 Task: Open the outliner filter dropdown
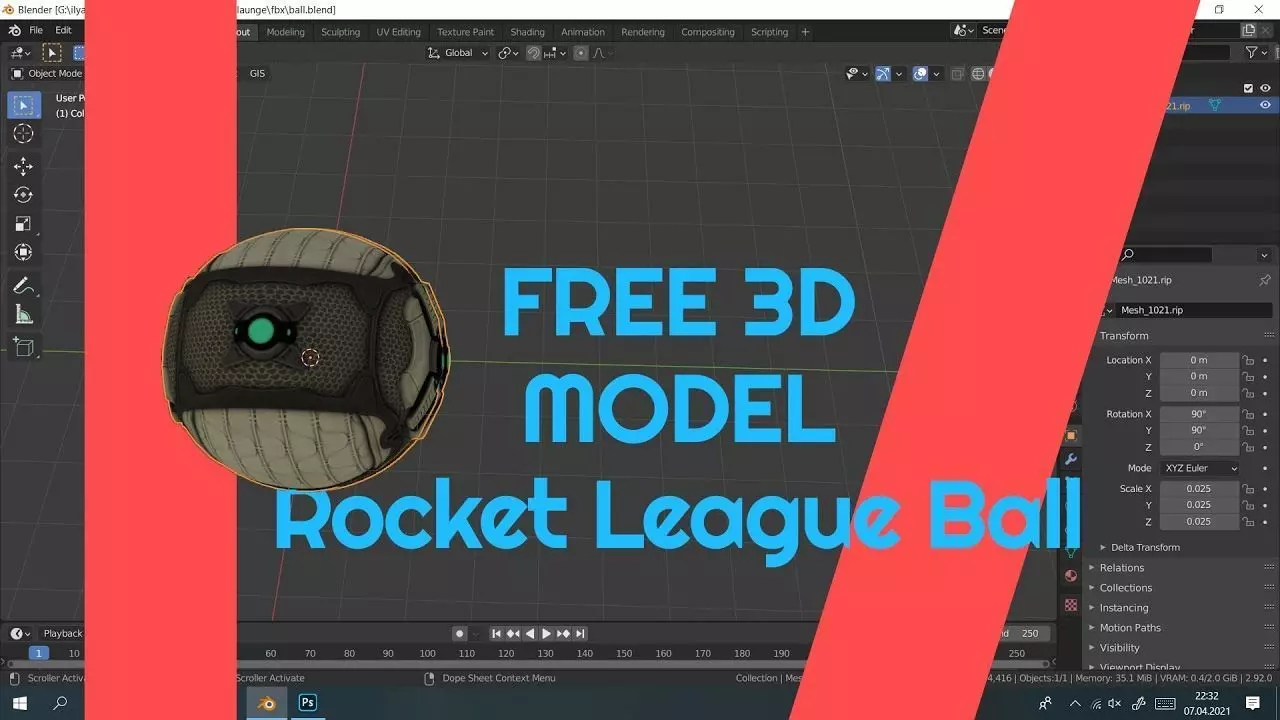[1255, 52]
